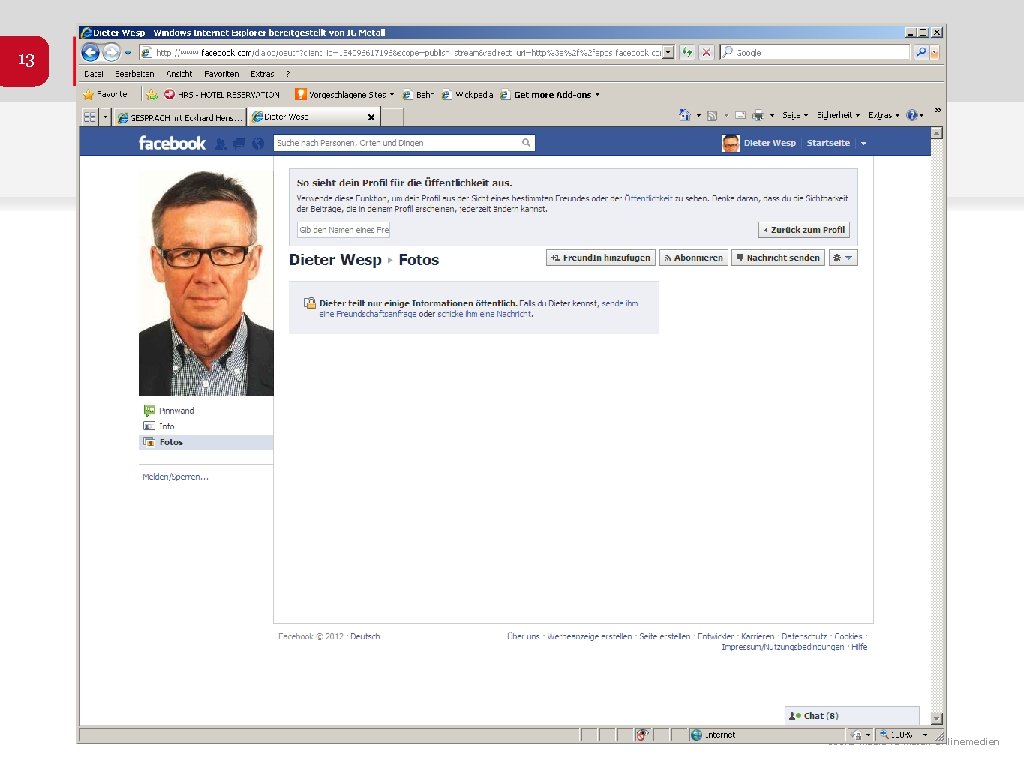Screen dimensions: 1024x768
Task: Click Dieter Wesp avatar in Facebook header
Action: [x=731, y=143]
